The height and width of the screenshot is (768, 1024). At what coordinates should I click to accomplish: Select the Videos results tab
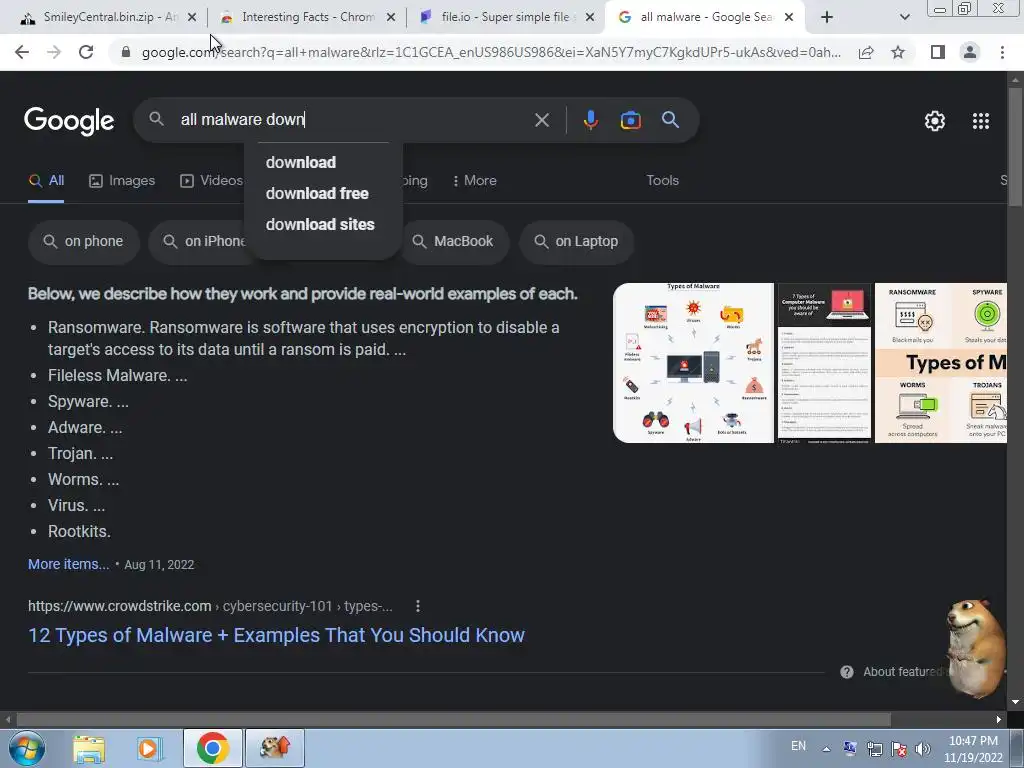coord(212,181)
